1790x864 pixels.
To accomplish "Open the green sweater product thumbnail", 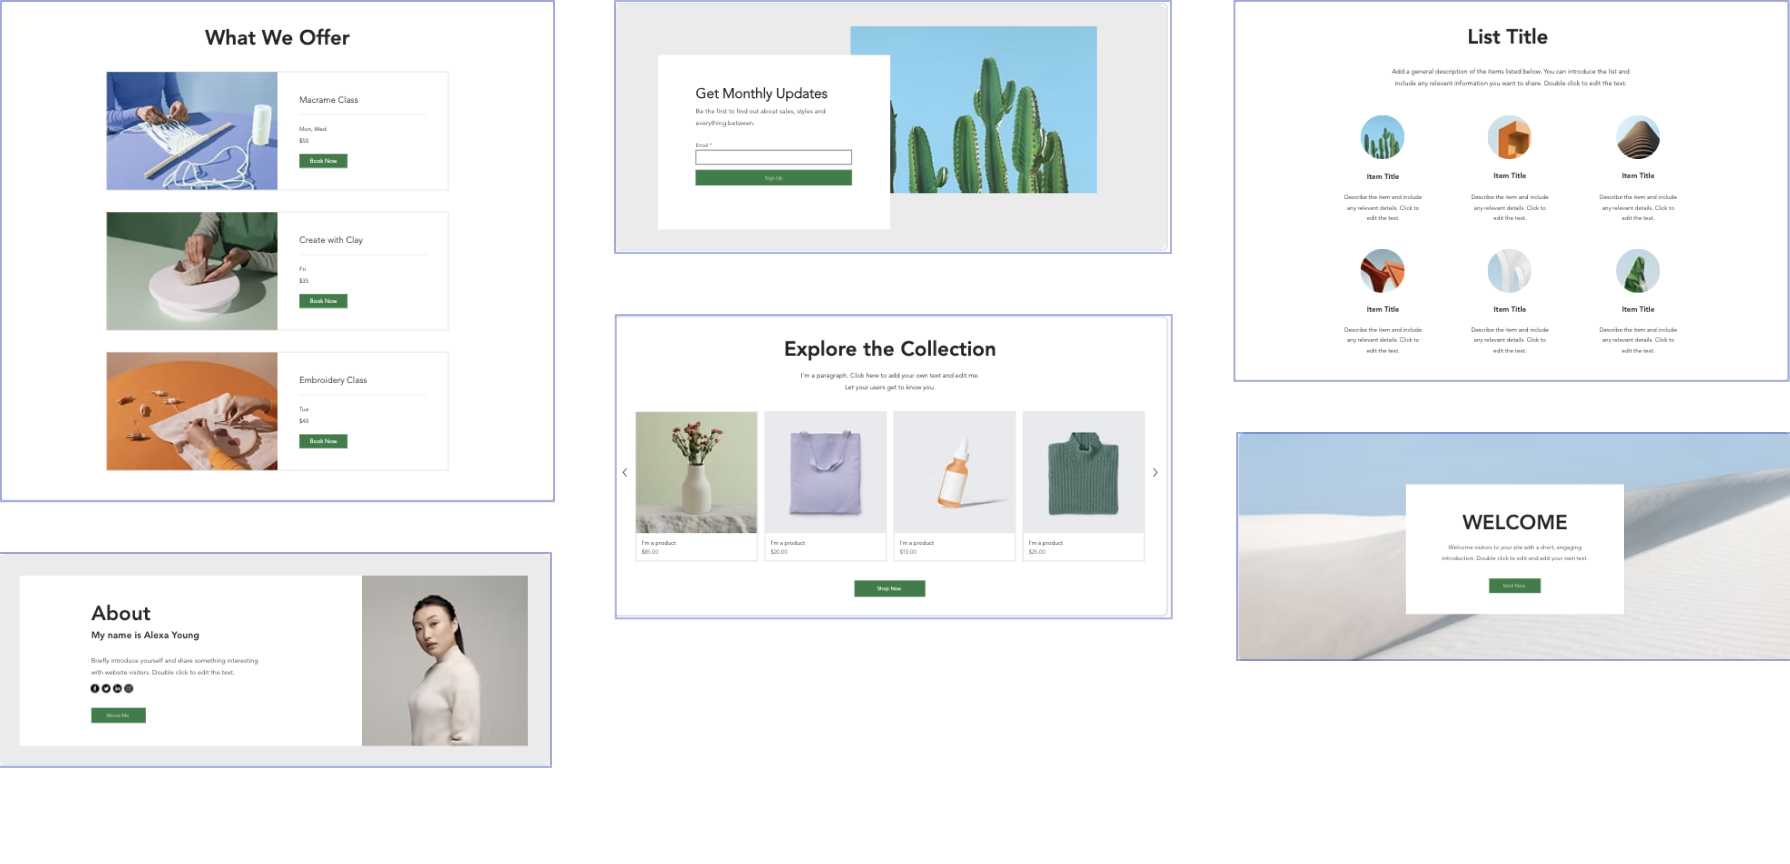I will click(1083, 472).
